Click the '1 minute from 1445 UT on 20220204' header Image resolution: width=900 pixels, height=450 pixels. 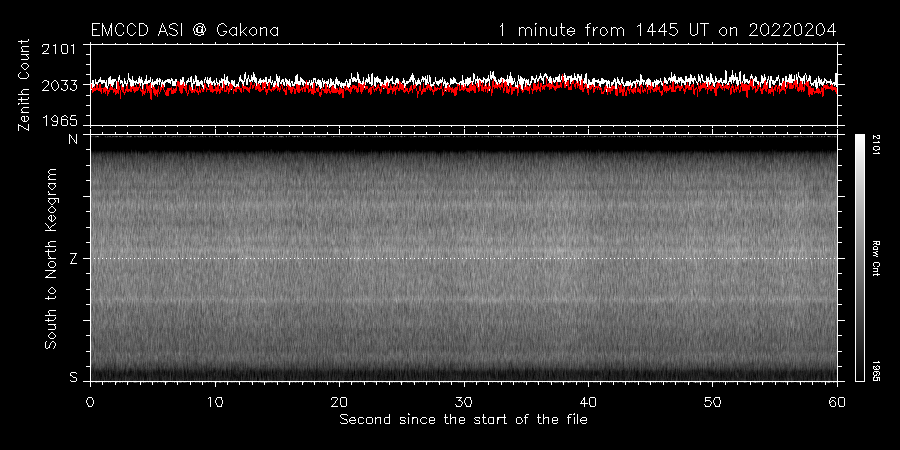click(668, 30)
